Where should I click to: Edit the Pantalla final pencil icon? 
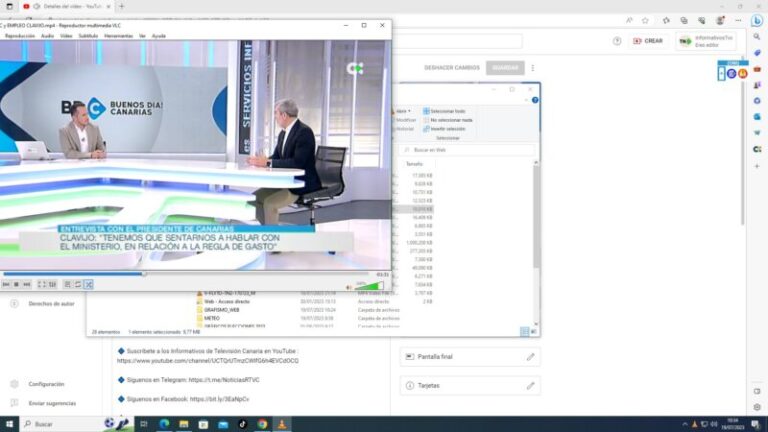(530, 357)
